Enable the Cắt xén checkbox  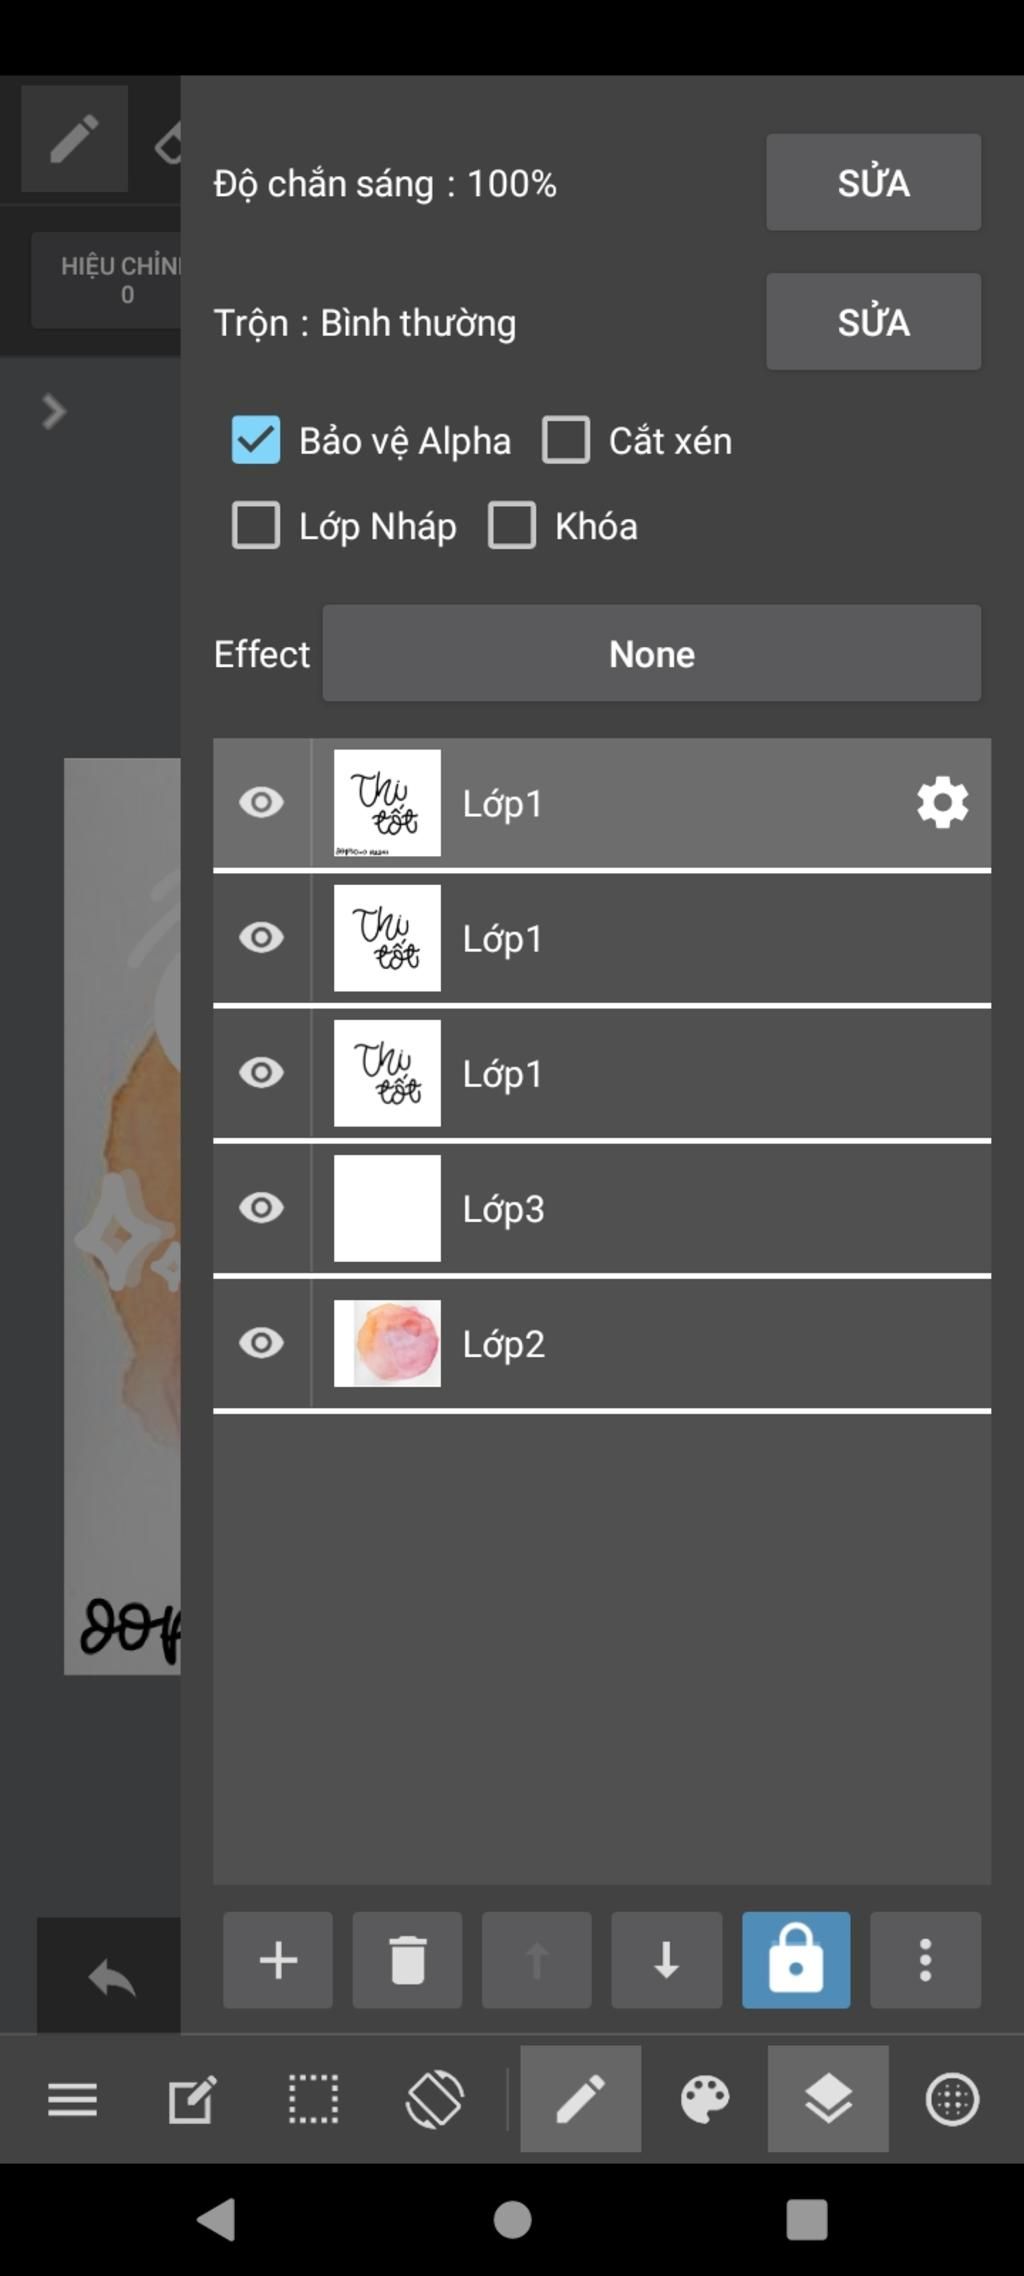point(566,440)
